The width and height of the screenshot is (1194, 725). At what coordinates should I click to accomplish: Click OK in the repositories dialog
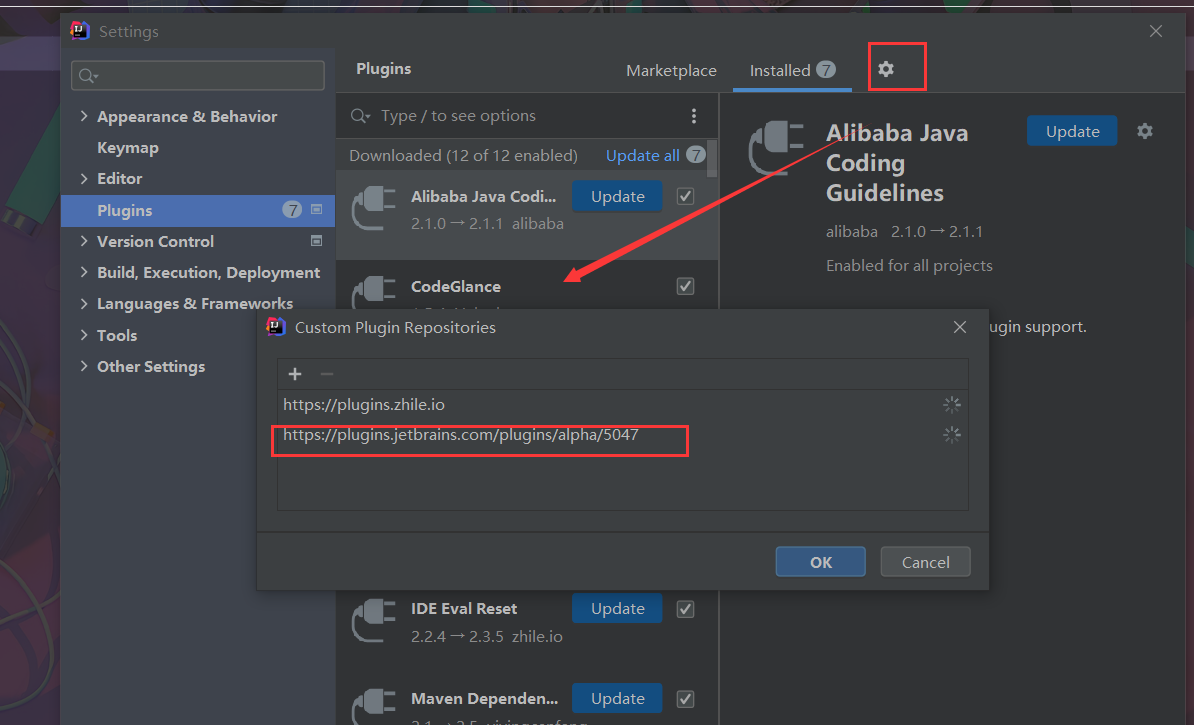tap(820, 562)
